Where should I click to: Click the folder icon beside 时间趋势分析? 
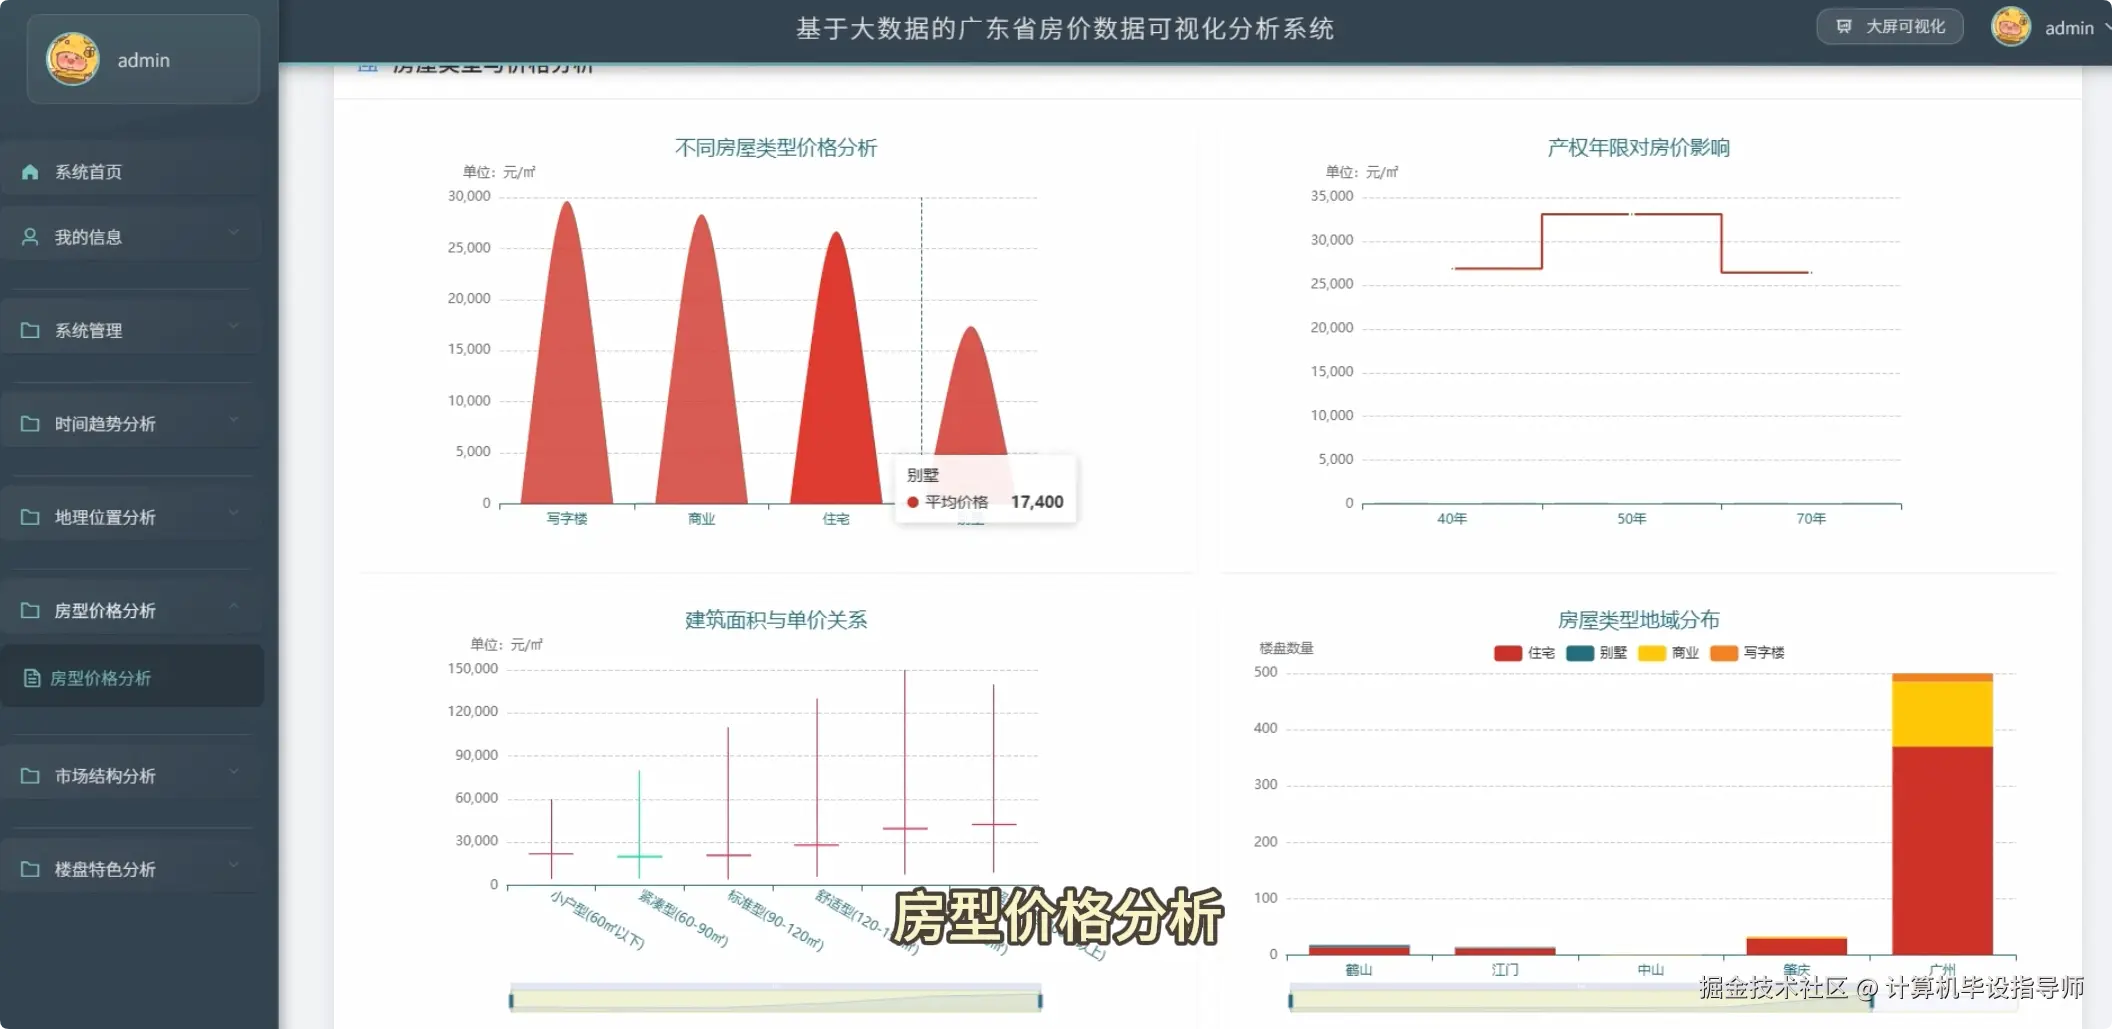[x=30, y=423]
